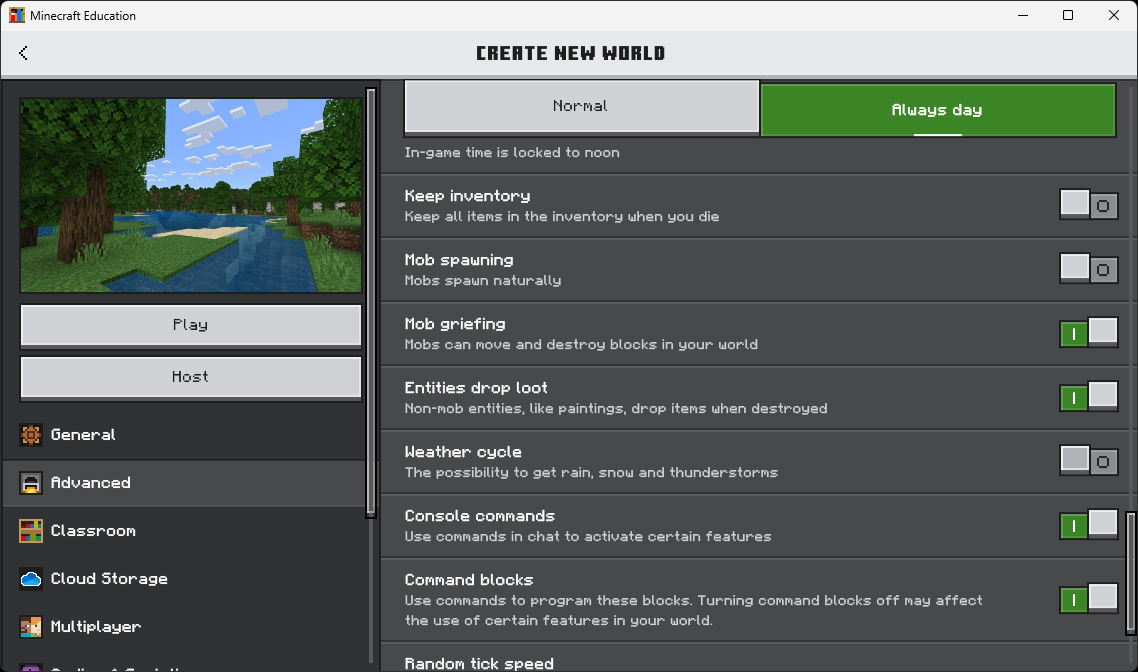Disable Mob griefing switch
This screenshot has width=1138, height=672.
pos(1089,333)
